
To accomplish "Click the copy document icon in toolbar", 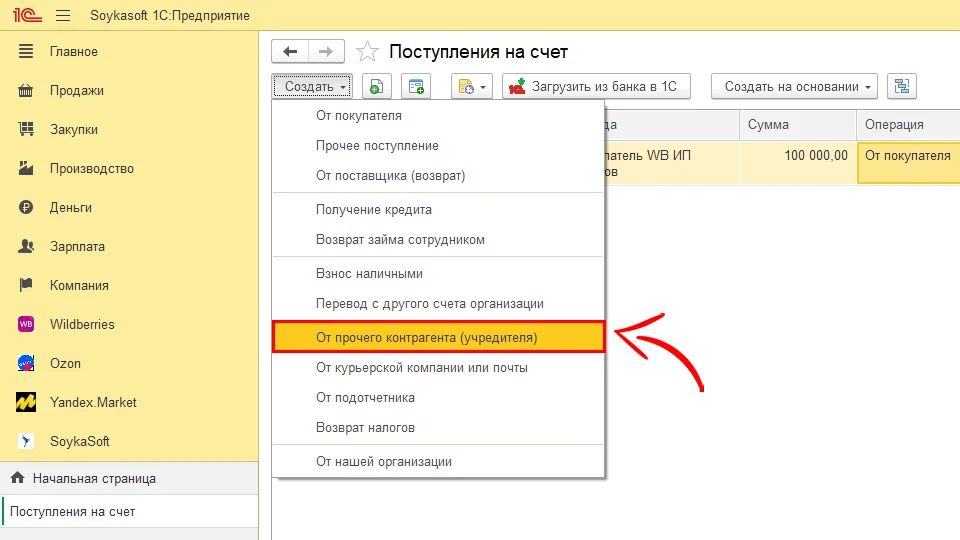I will [x=376, y=87].
